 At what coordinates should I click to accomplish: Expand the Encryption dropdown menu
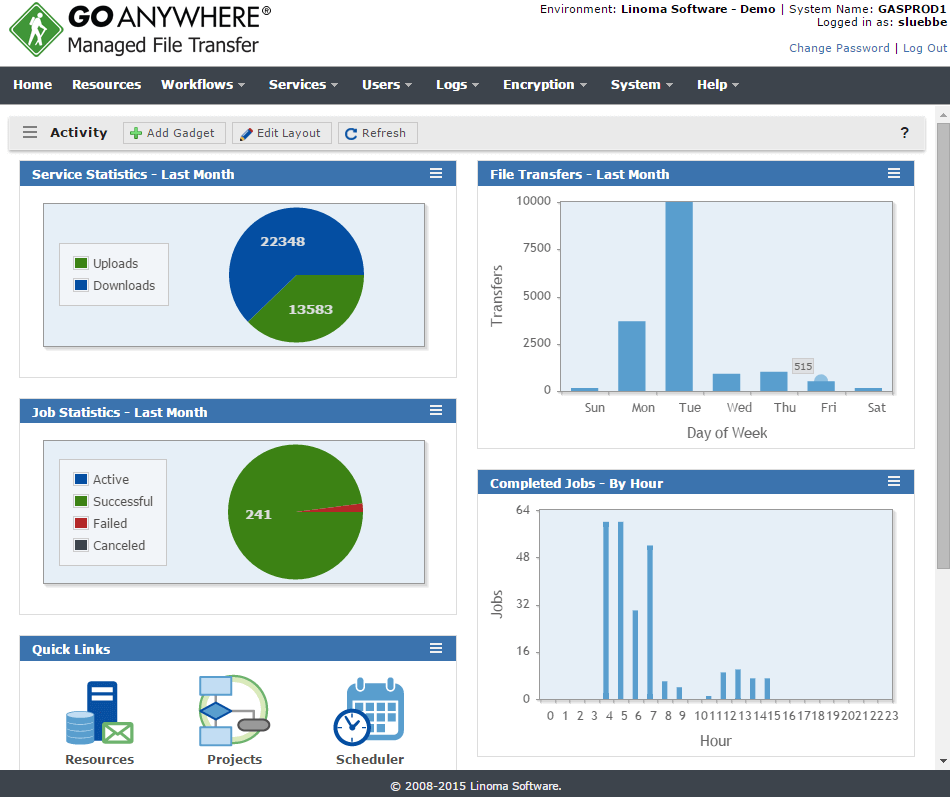(544, 85)
